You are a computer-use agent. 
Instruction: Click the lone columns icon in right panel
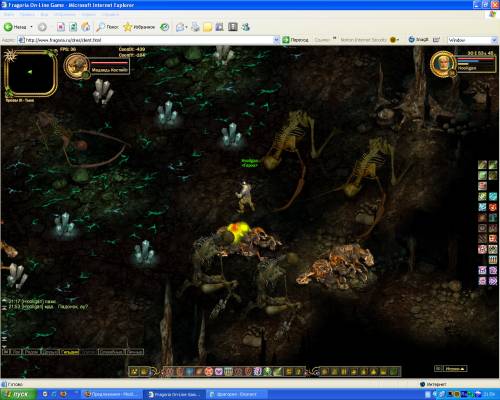tap(493, 260)
